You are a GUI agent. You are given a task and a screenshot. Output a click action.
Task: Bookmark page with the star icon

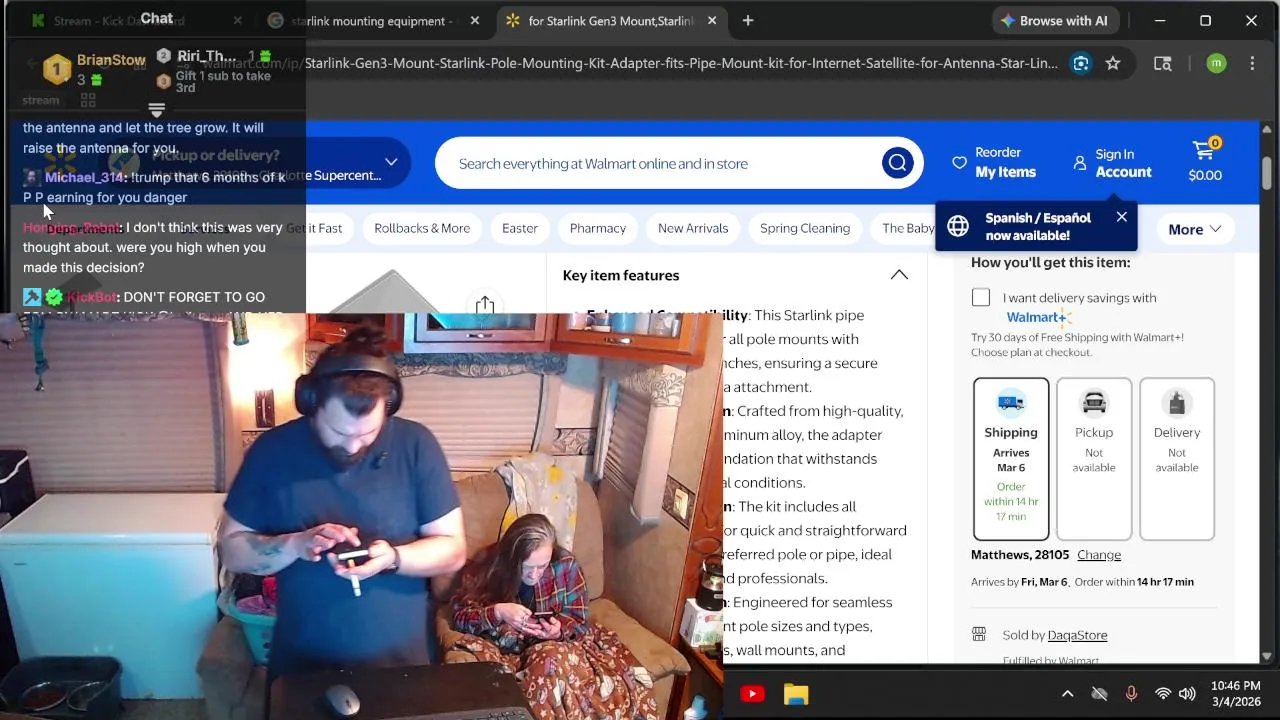[1113, 63]
